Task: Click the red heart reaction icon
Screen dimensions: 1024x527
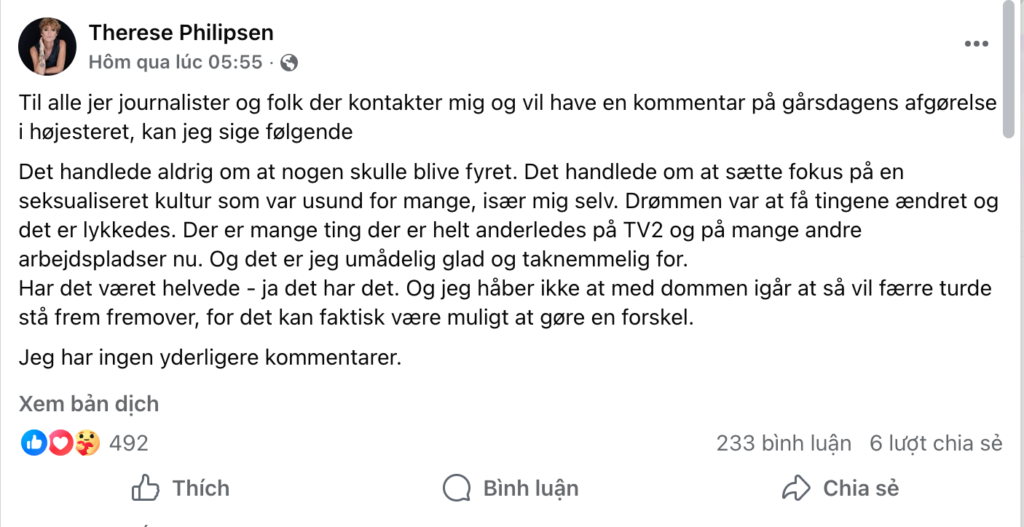Action: (x=61, y=443)
